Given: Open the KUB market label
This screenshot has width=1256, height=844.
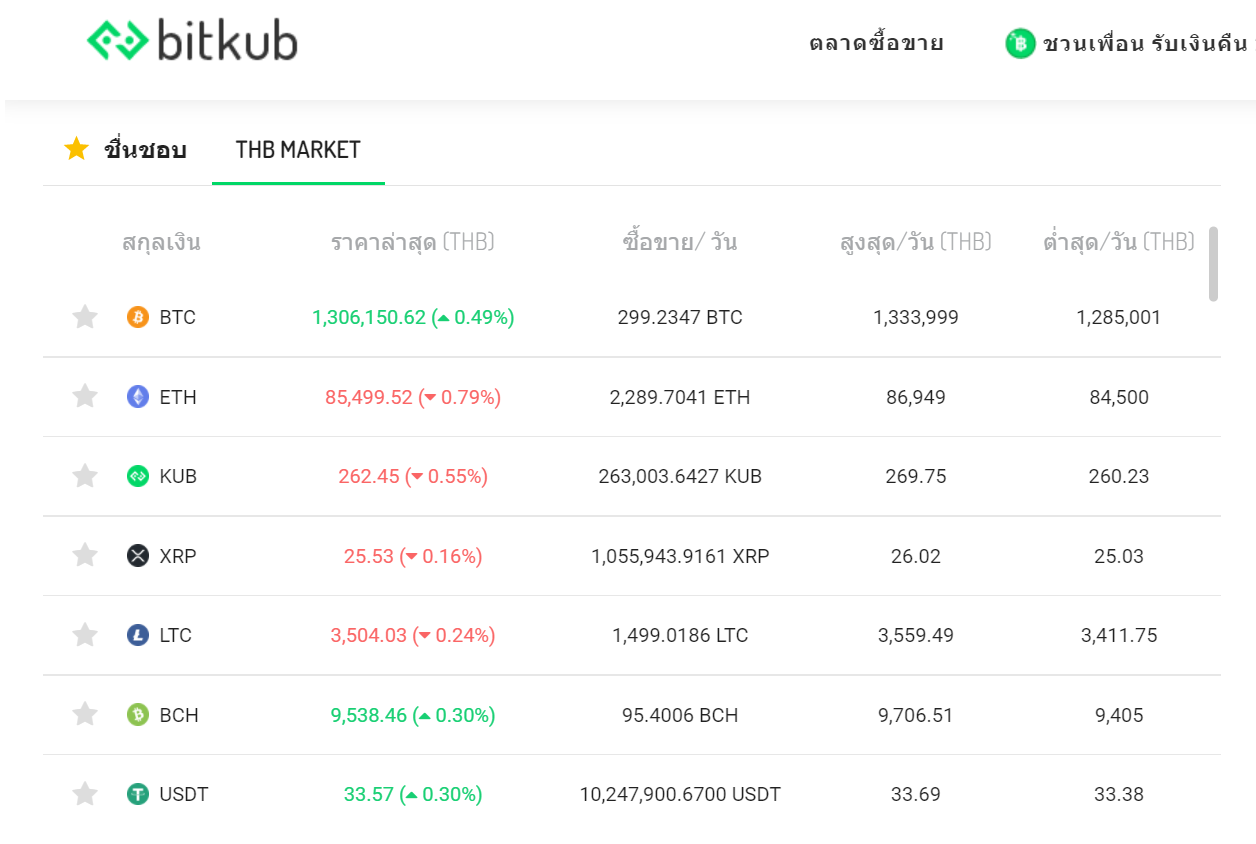Looking at the screenshot, I should click(x=178, y=476).
